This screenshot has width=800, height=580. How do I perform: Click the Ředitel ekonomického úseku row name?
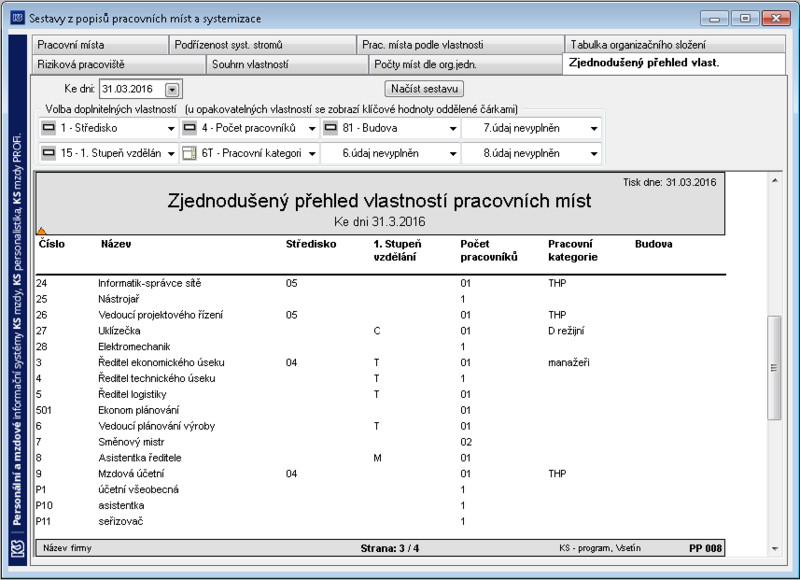pos(161,362)
